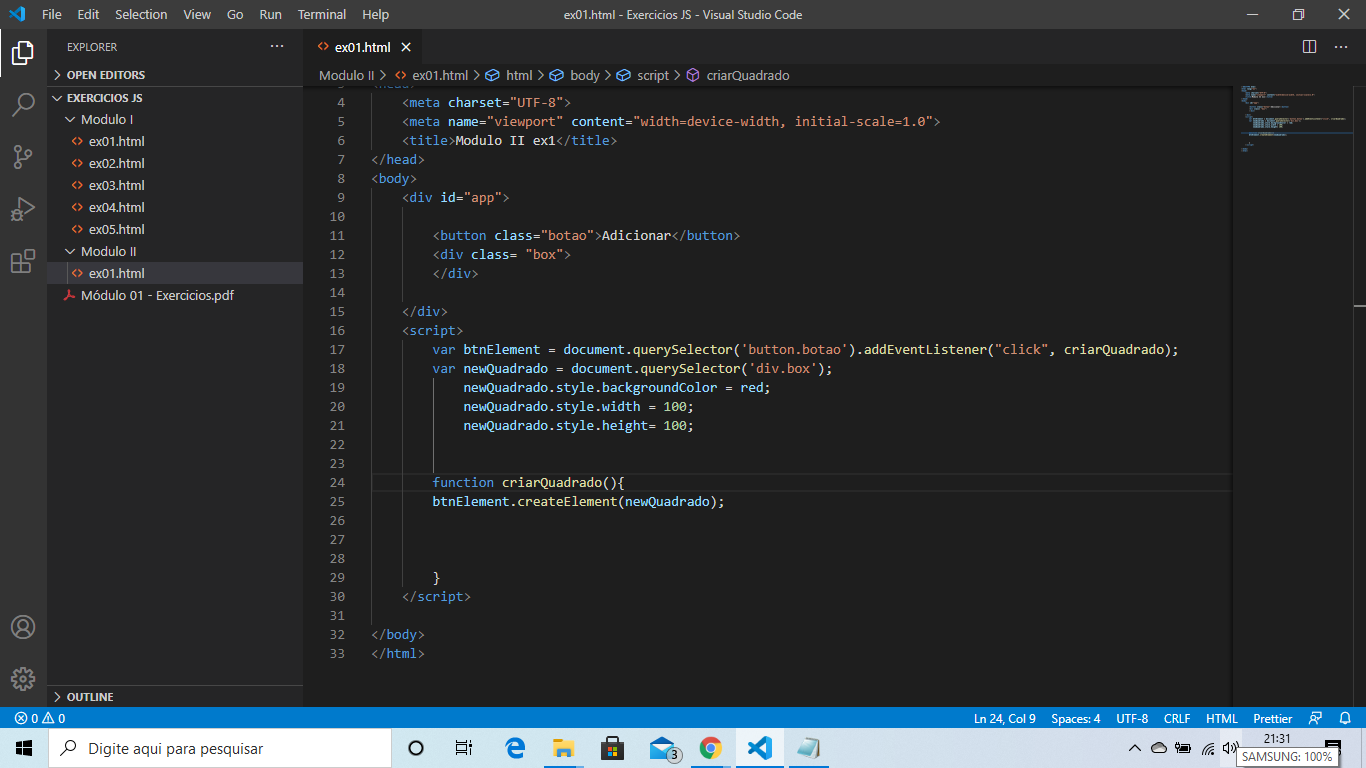This screenshot has width=1366, height=768.
Task: Collapse the Modulo I folder
Action: pyautogui.click(x=175, y=119)
